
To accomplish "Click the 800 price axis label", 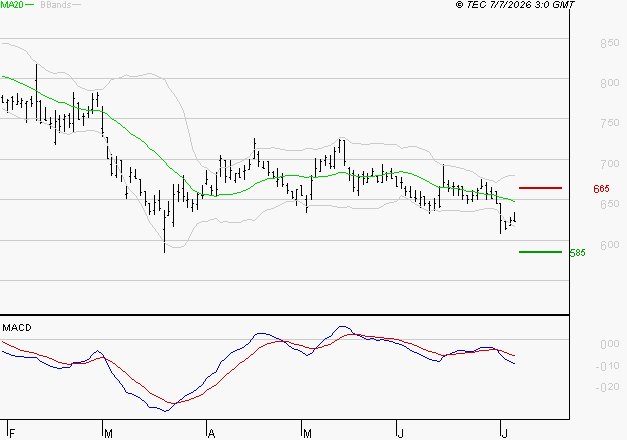I will point(610,83).
